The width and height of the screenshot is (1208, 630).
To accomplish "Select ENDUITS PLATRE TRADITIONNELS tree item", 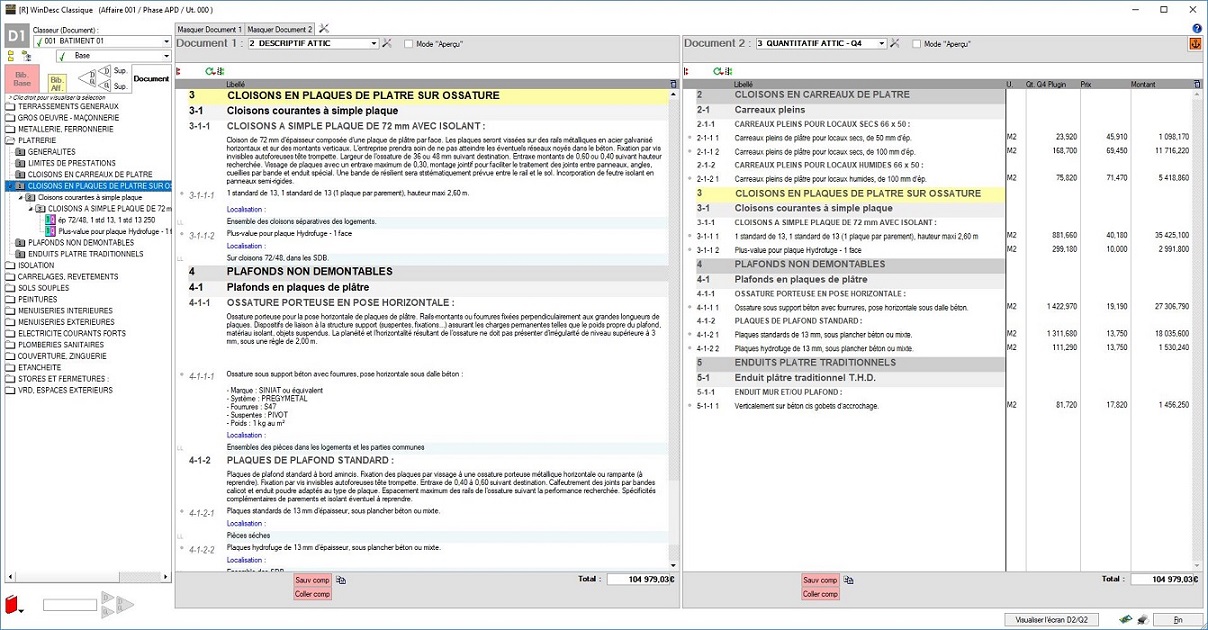I will pos(80,254).
